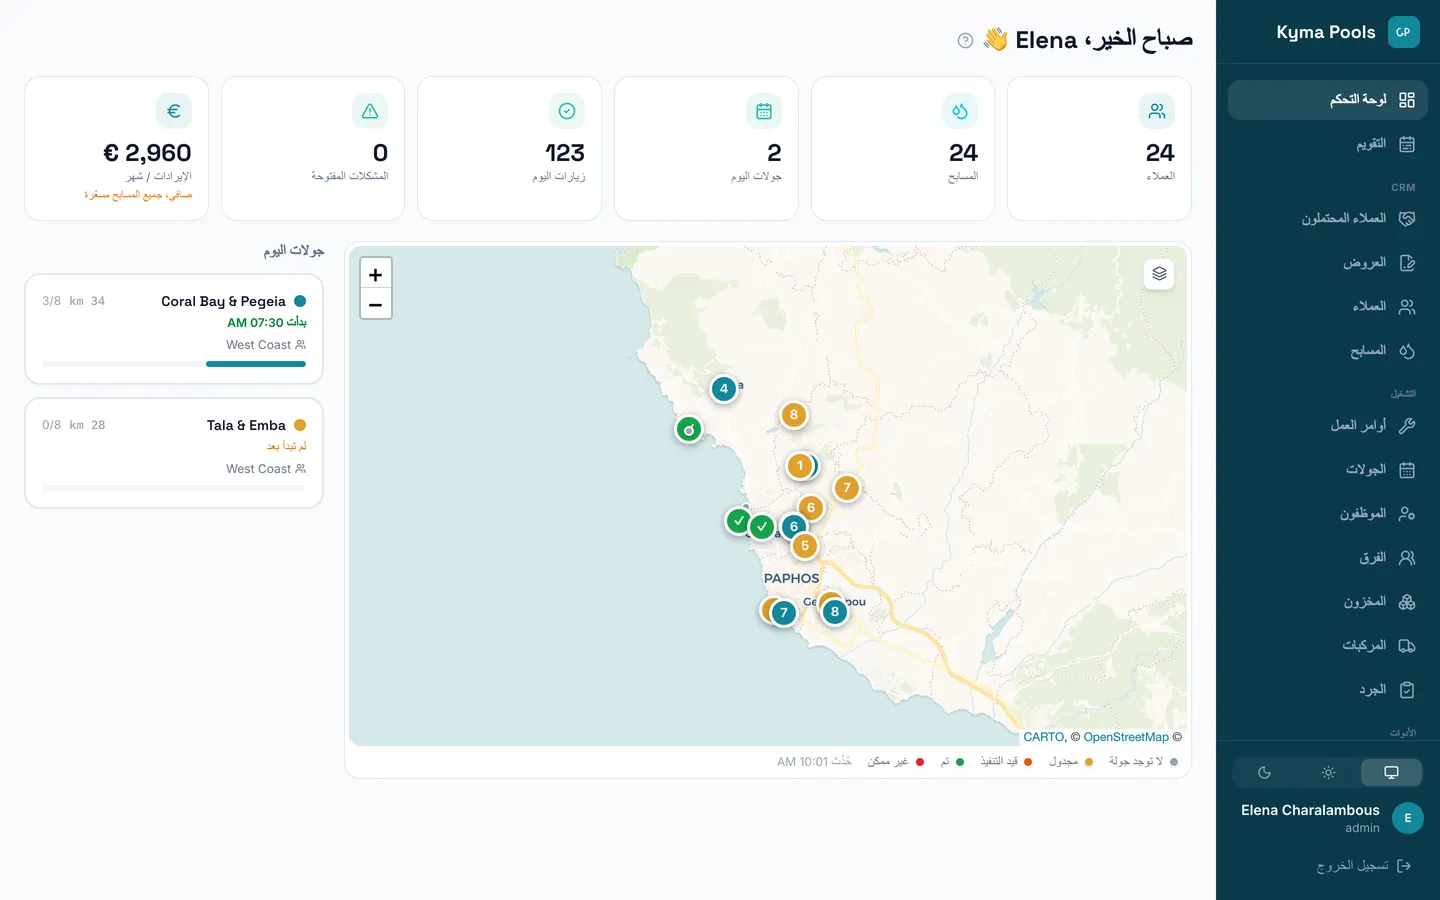Click the teal map marker numbered 4
Viewport: 1440px width, 900px height.
[x=724, y=389]
